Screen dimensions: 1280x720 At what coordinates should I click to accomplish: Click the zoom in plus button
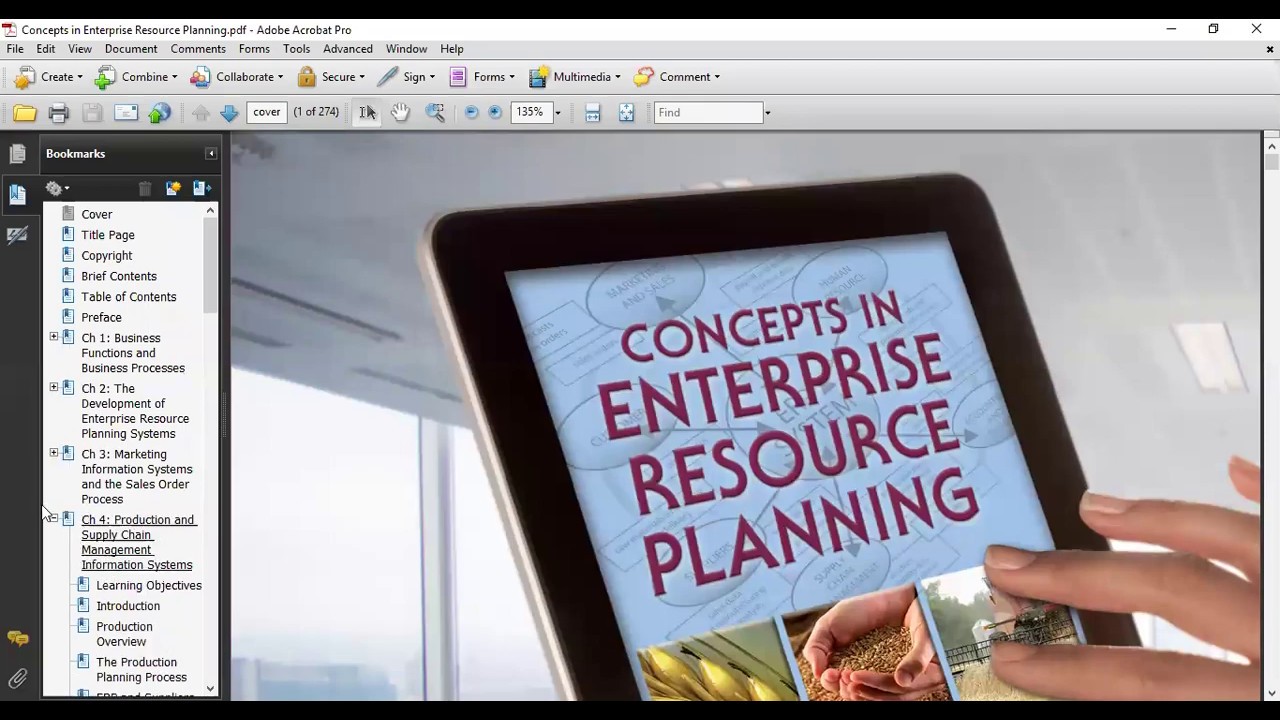point(495,113)
